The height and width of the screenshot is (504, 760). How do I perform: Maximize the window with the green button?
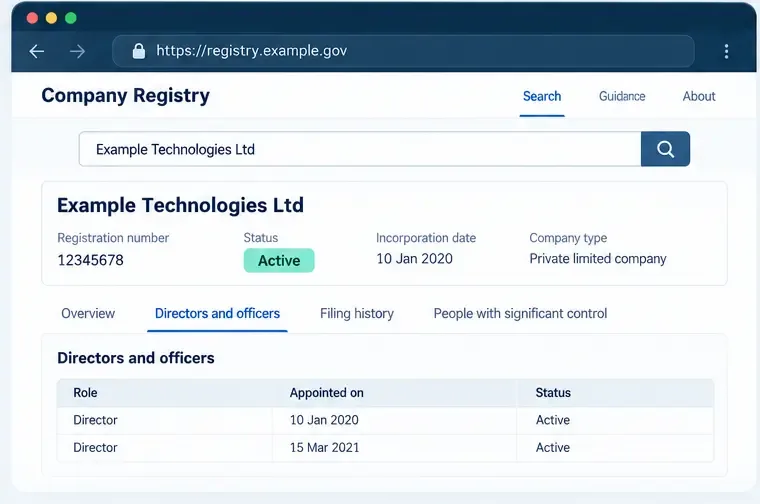(71, 18)
